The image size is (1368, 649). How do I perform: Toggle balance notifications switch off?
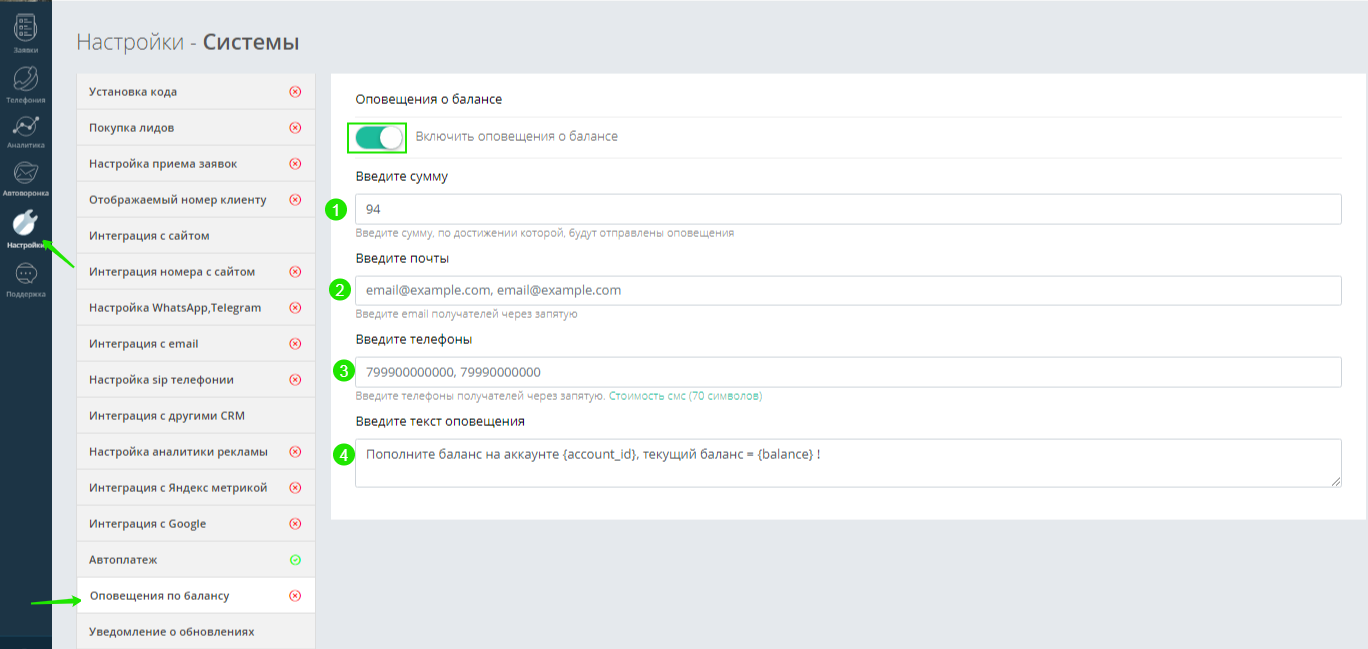coord(377,137)
